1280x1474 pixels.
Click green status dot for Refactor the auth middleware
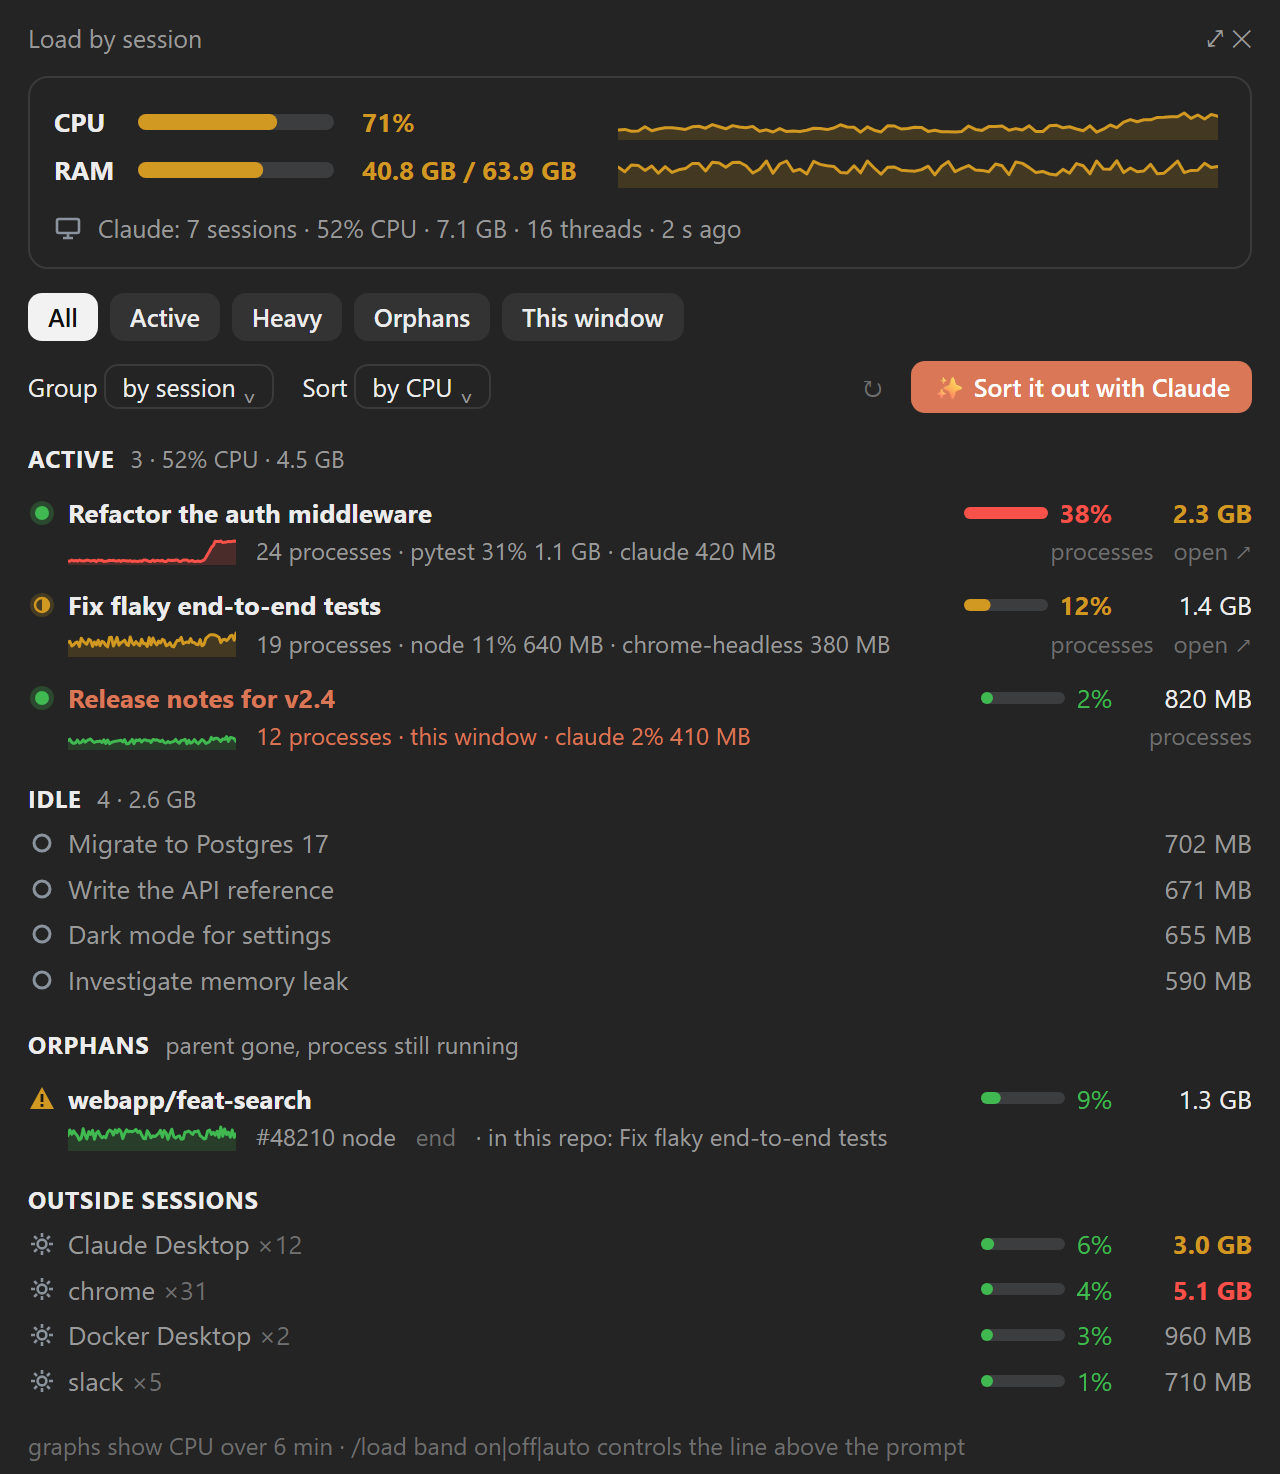coord(42,514)
